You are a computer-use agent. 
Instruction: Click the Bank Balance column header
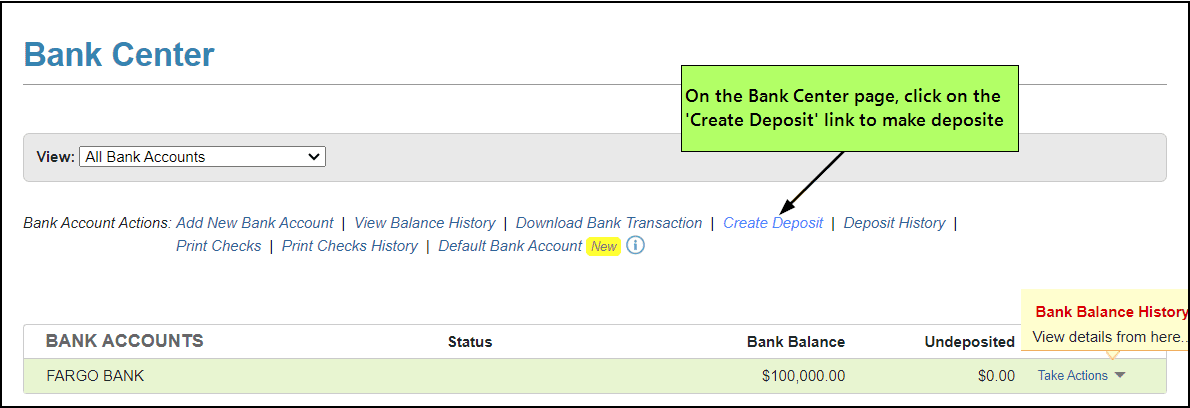tap(796, 342)
